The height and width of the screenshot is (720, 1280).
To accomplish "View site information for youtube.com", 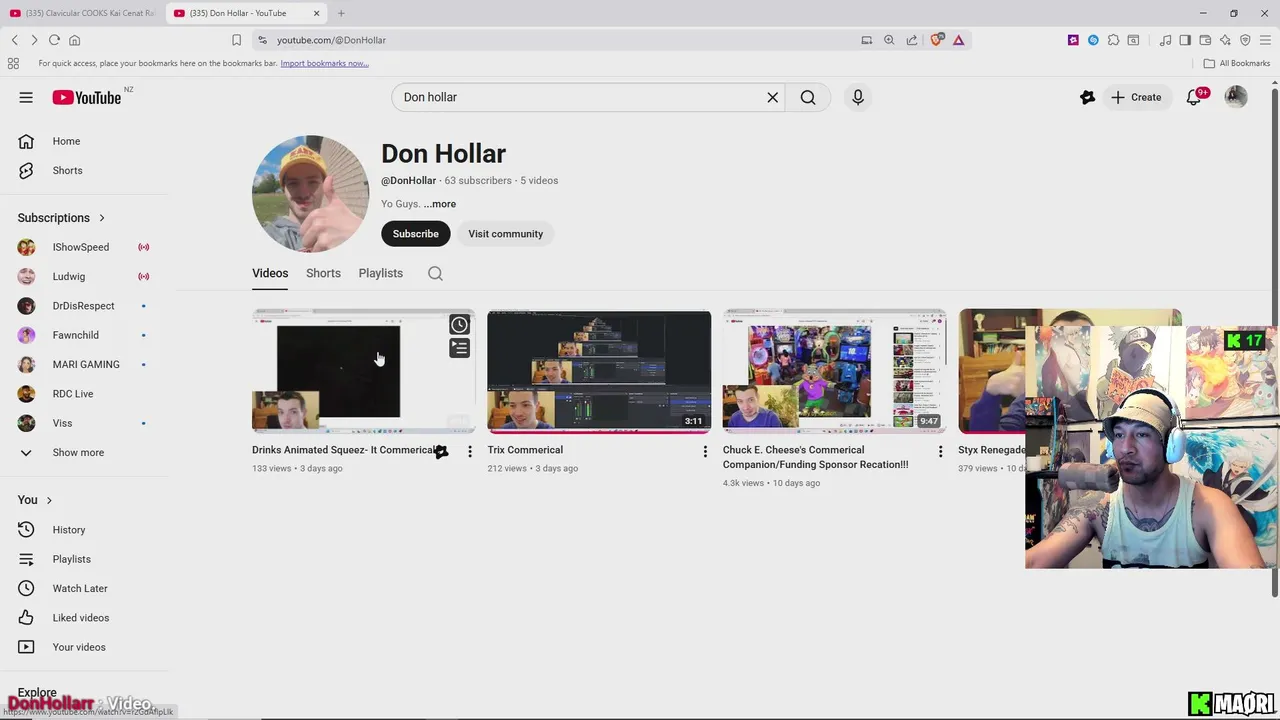I will click(262, 40).
